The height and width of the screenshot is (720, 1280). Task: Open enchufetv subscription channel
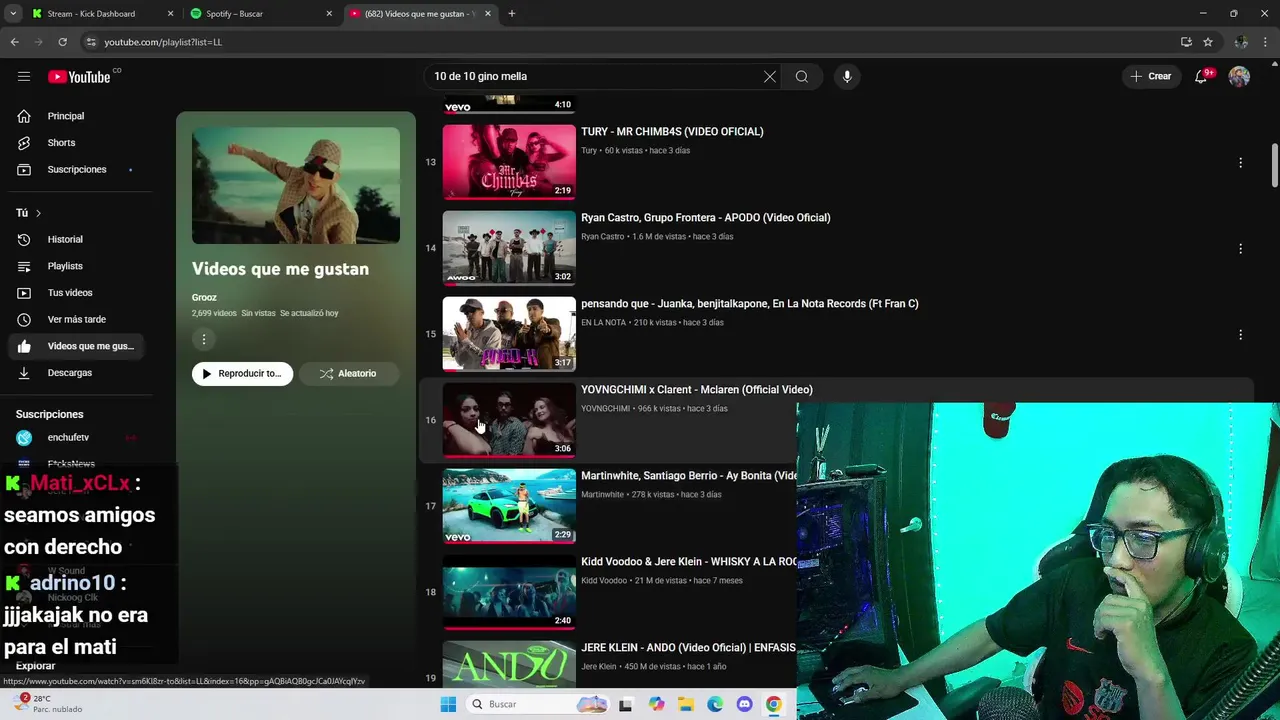(x=68, y=437)
